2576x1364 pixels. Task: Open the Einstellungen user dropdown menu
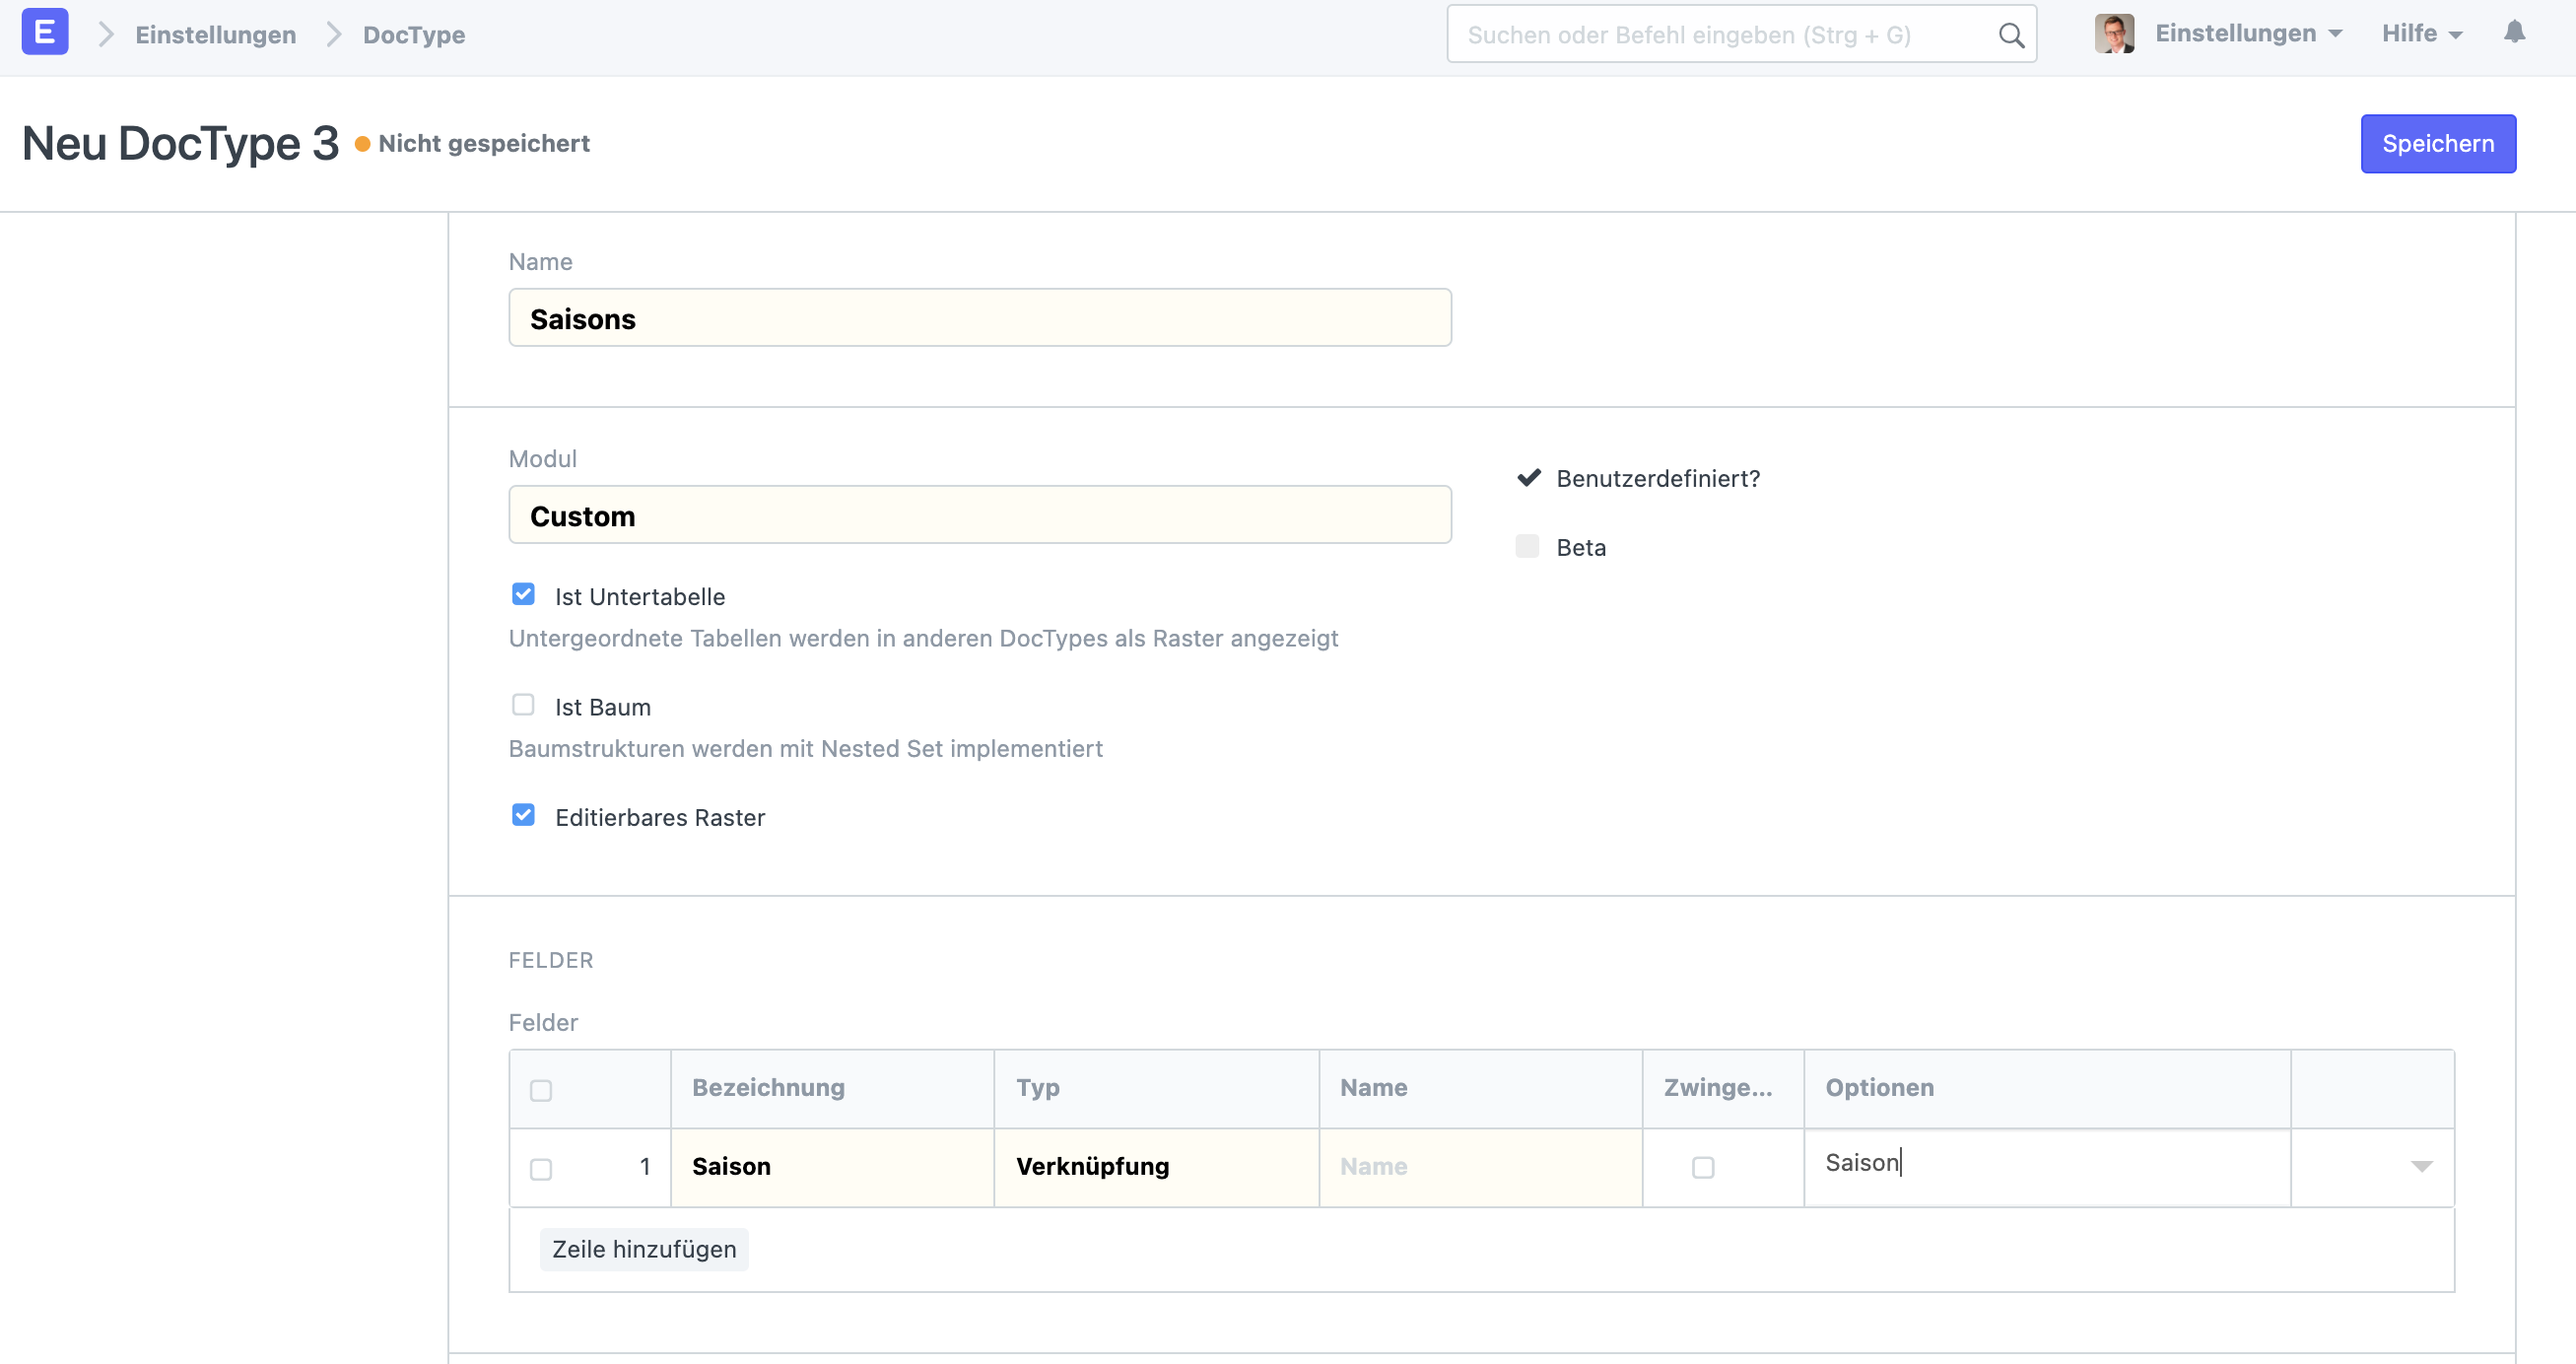tap(2248, 34)
